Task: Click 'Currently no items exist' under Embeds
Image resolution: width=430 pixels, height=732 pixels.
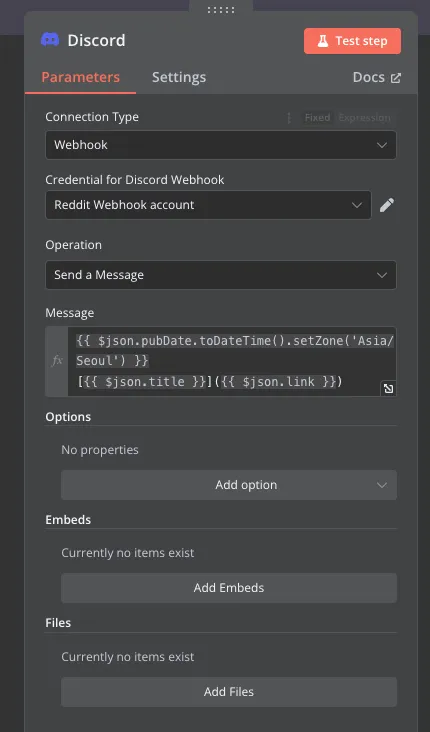Action: point(127,553)
